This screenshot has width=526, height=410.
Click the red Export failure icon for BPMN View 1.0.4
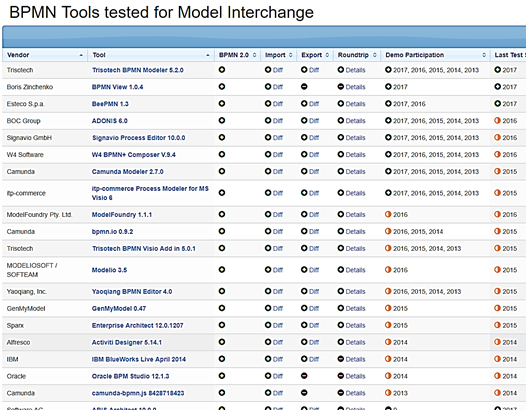pyautogui.click(x=304, y=87)
